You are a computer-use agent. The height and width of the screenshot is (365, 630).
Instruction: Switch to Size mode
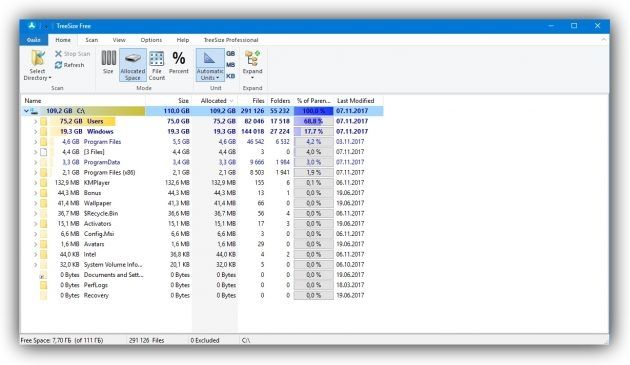click(x=108, y=62)
